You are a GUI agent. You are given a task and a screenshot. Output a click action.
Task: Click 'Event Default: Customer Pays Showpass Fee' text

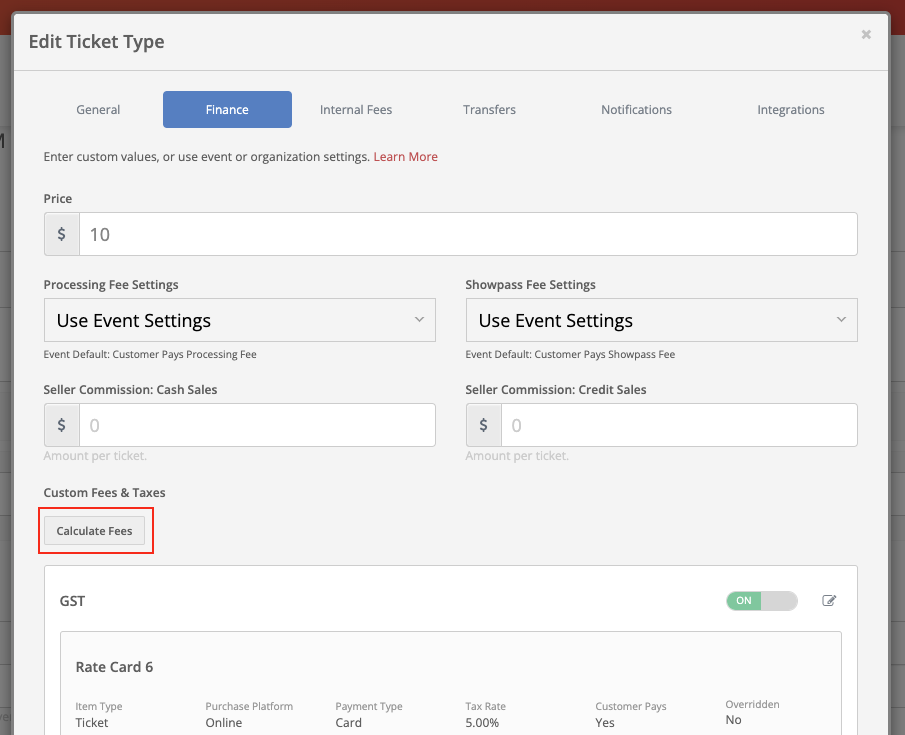[570, 354]
